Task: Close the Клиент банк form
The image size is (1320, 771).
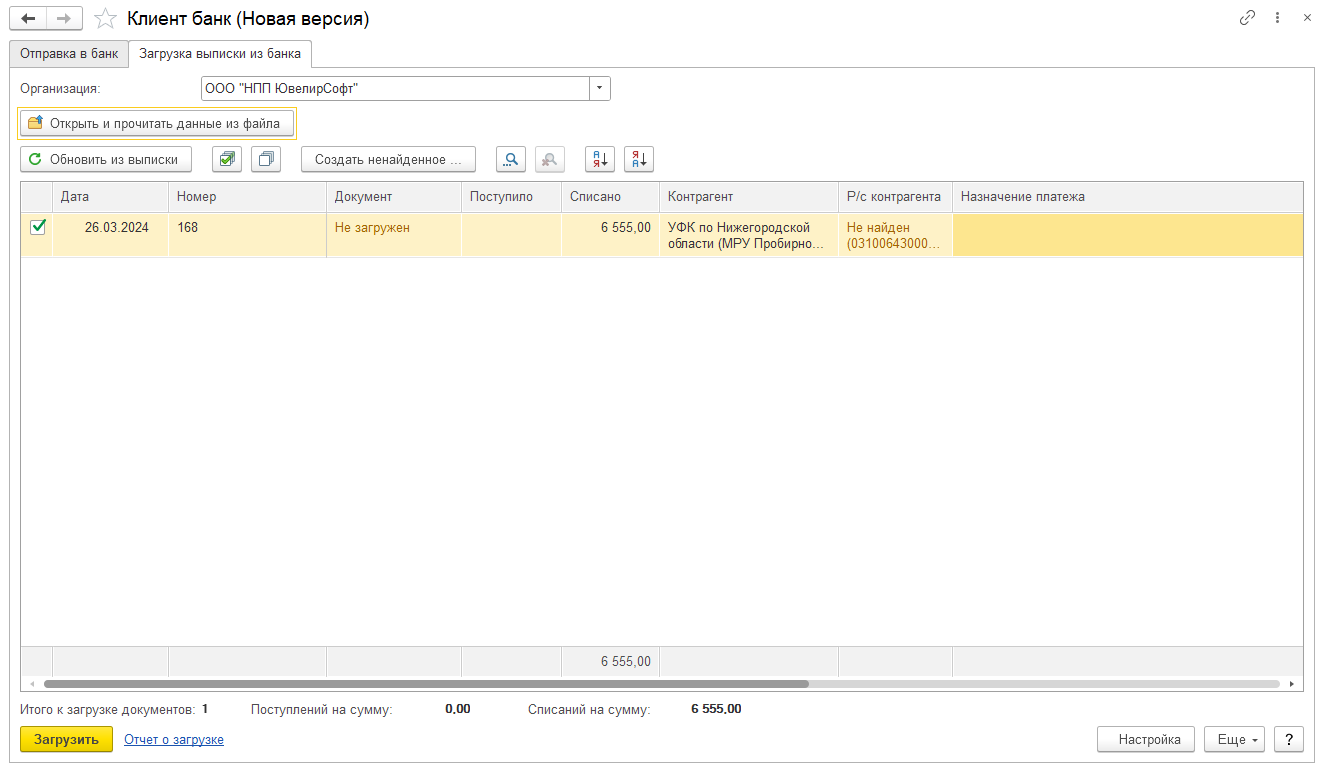Action: point(1307,18)
